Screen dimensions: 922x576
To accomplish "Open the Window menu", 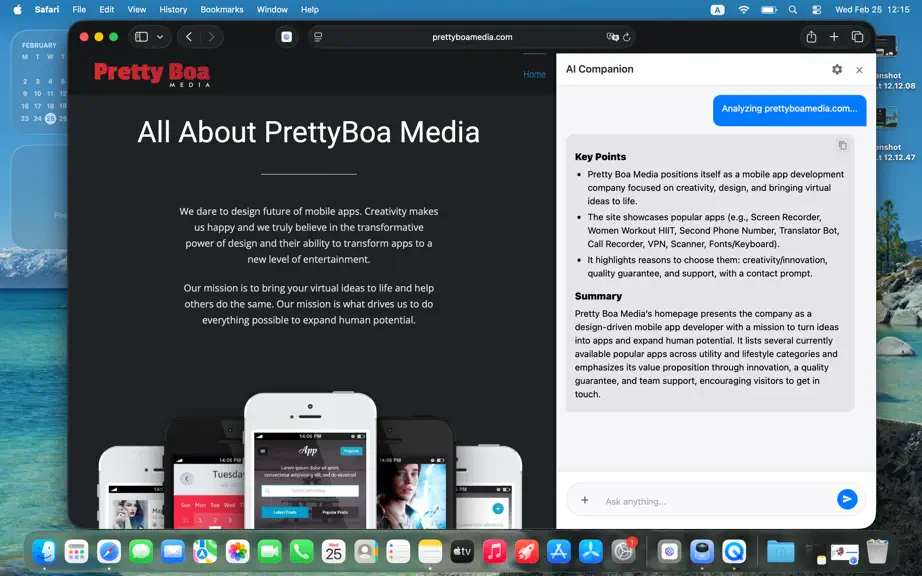I will 272,9.
